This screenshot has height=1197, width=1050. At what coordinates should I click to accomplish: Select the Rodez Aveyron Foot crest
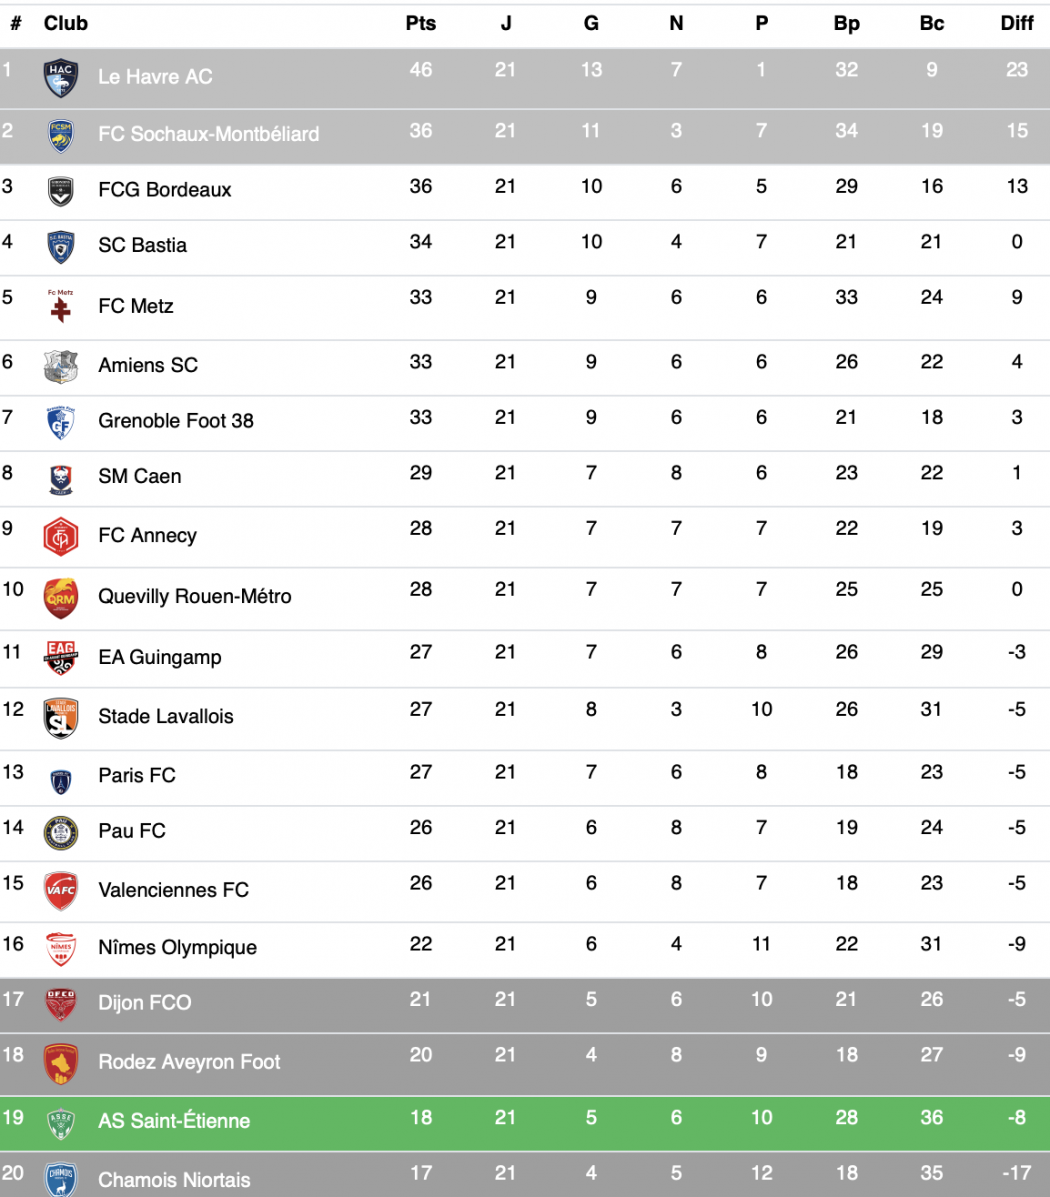point(61,1063)
